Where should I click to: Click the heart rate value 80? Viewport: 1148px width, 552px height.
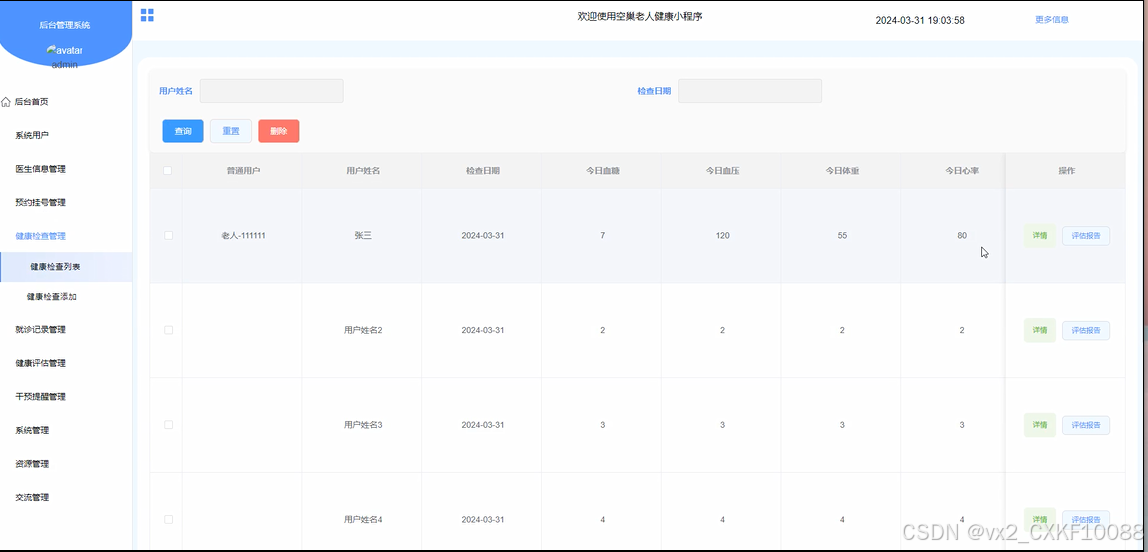coord(962,236)
